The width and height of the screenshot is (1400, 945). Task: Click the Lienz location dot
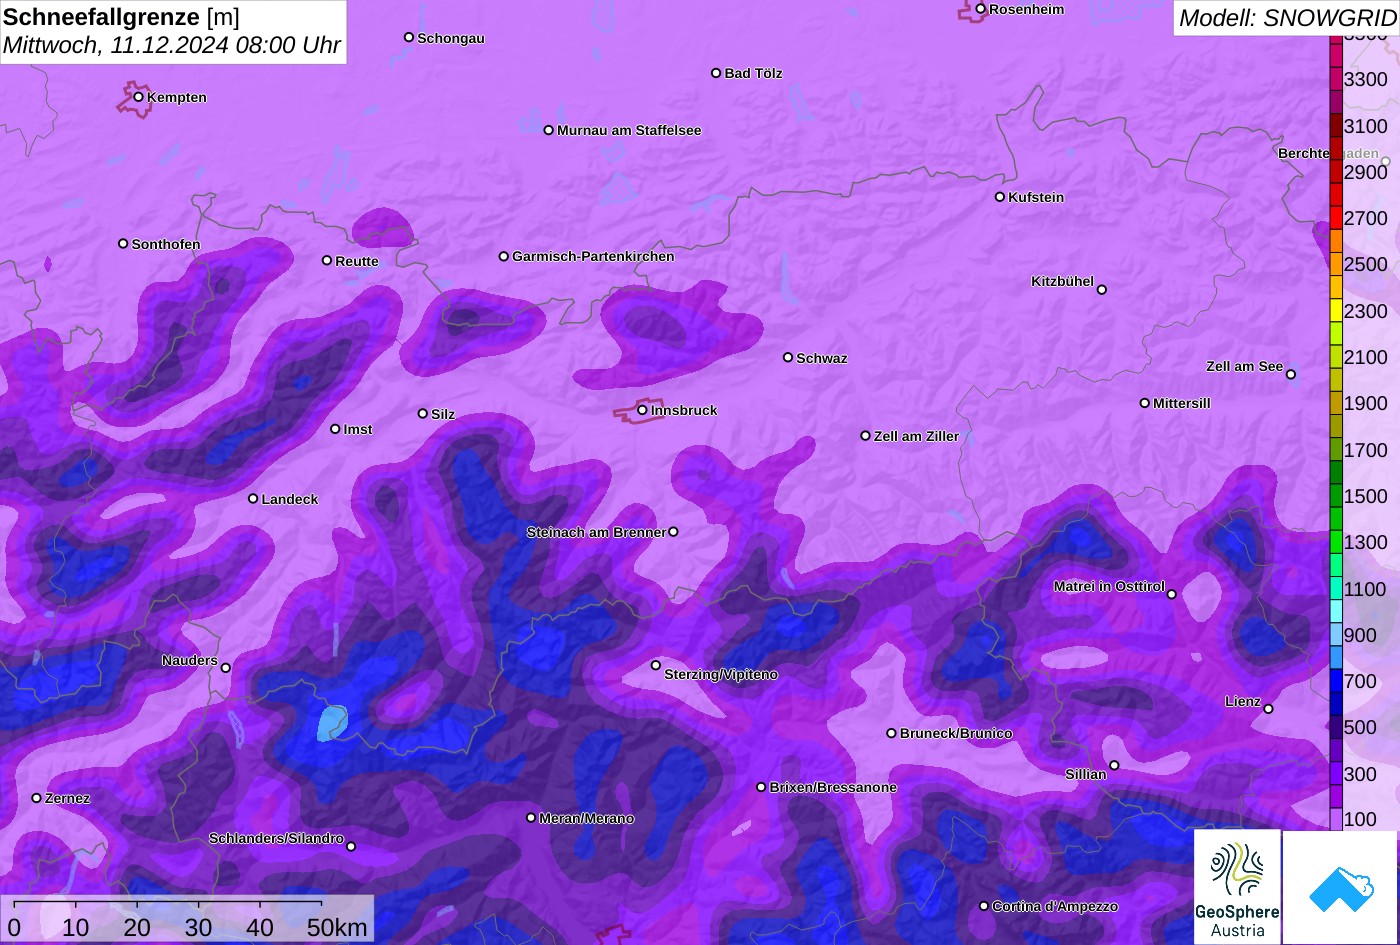tap(1268, 709)
